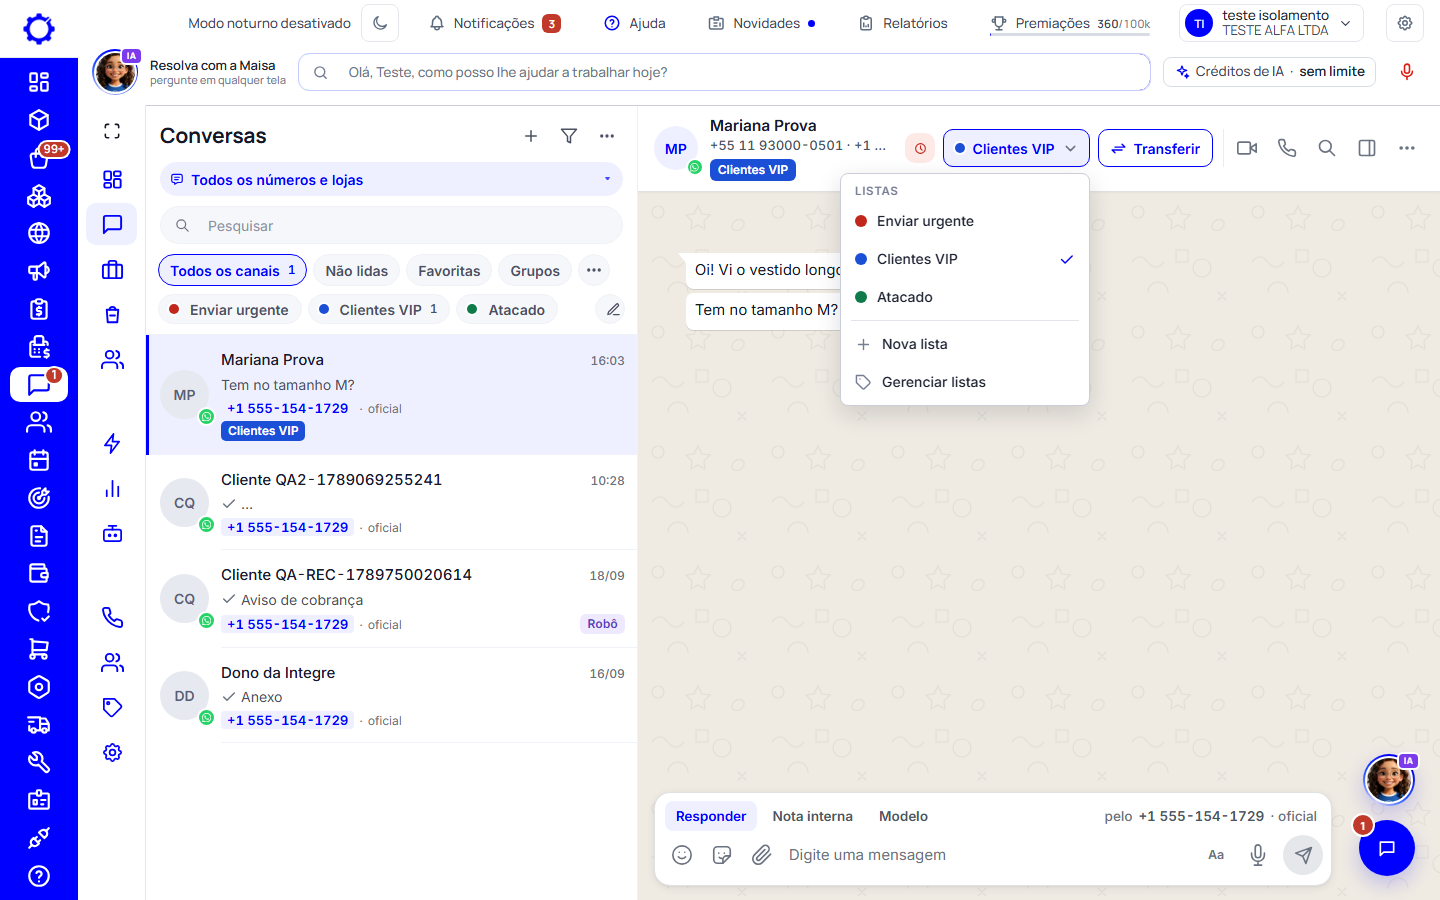Open the Premiações progress indicator
Viewport: 1440px width, 900px height.
[x=1070, y=23]
